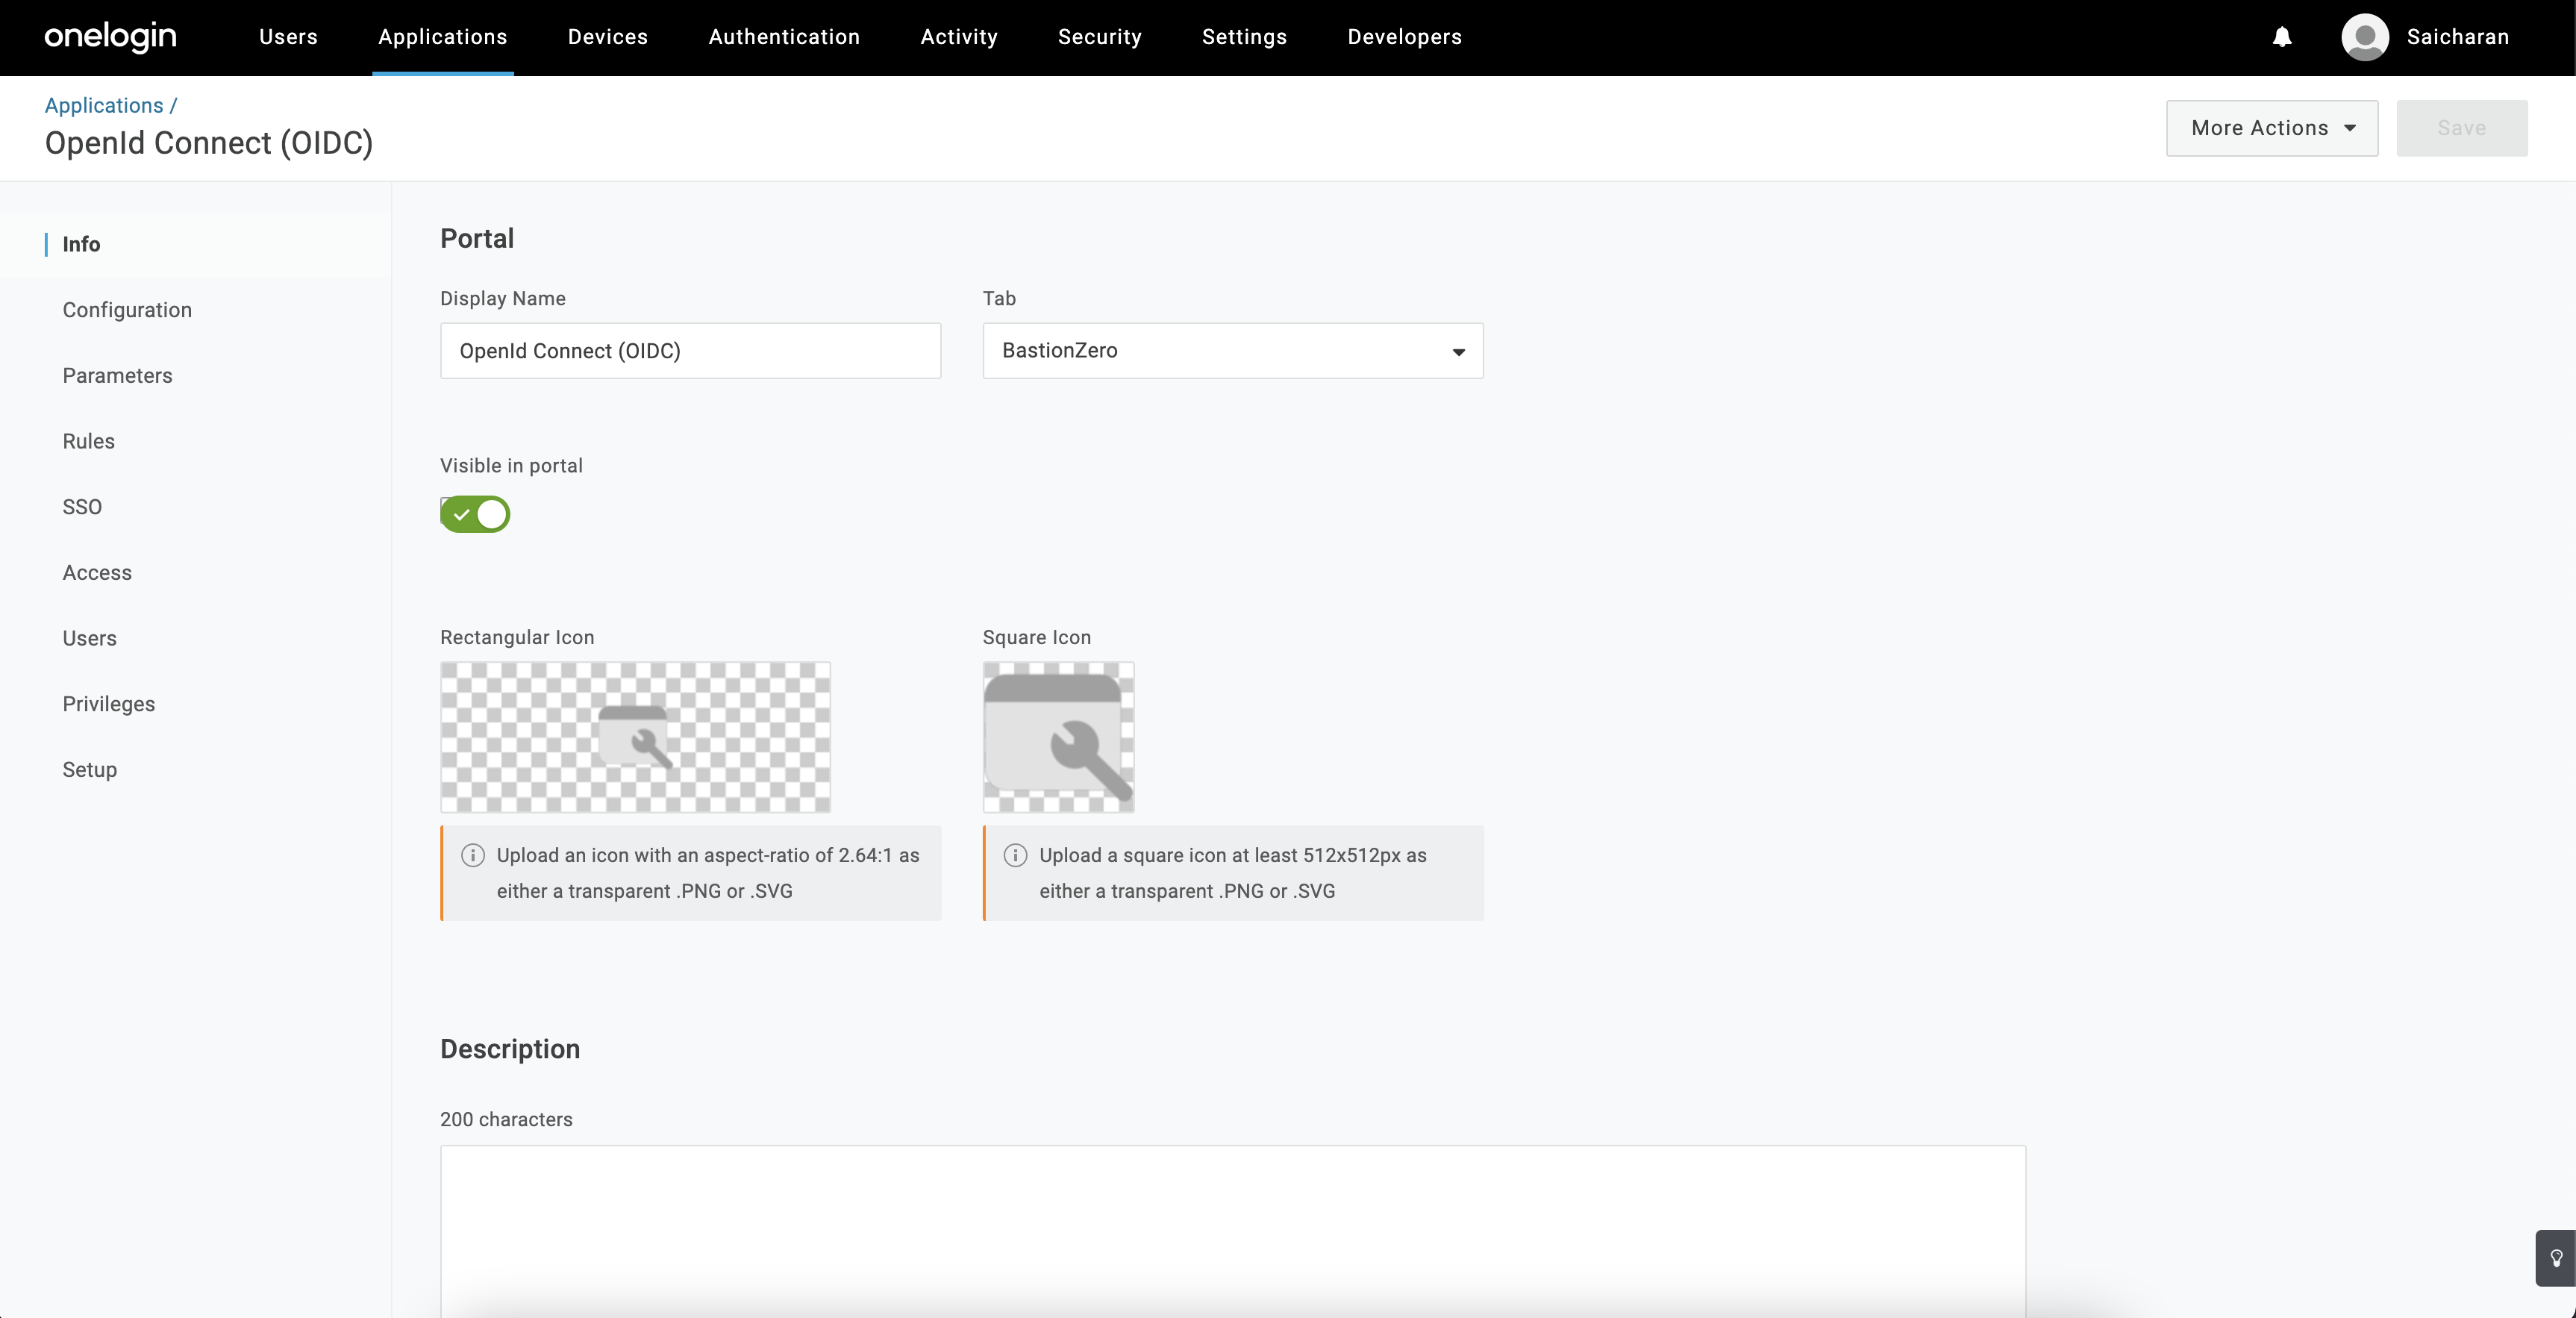Click the '200 characters' counter text
Screen dimensions: 2576x1318
pyautogui.click(x=506, y=1119)
